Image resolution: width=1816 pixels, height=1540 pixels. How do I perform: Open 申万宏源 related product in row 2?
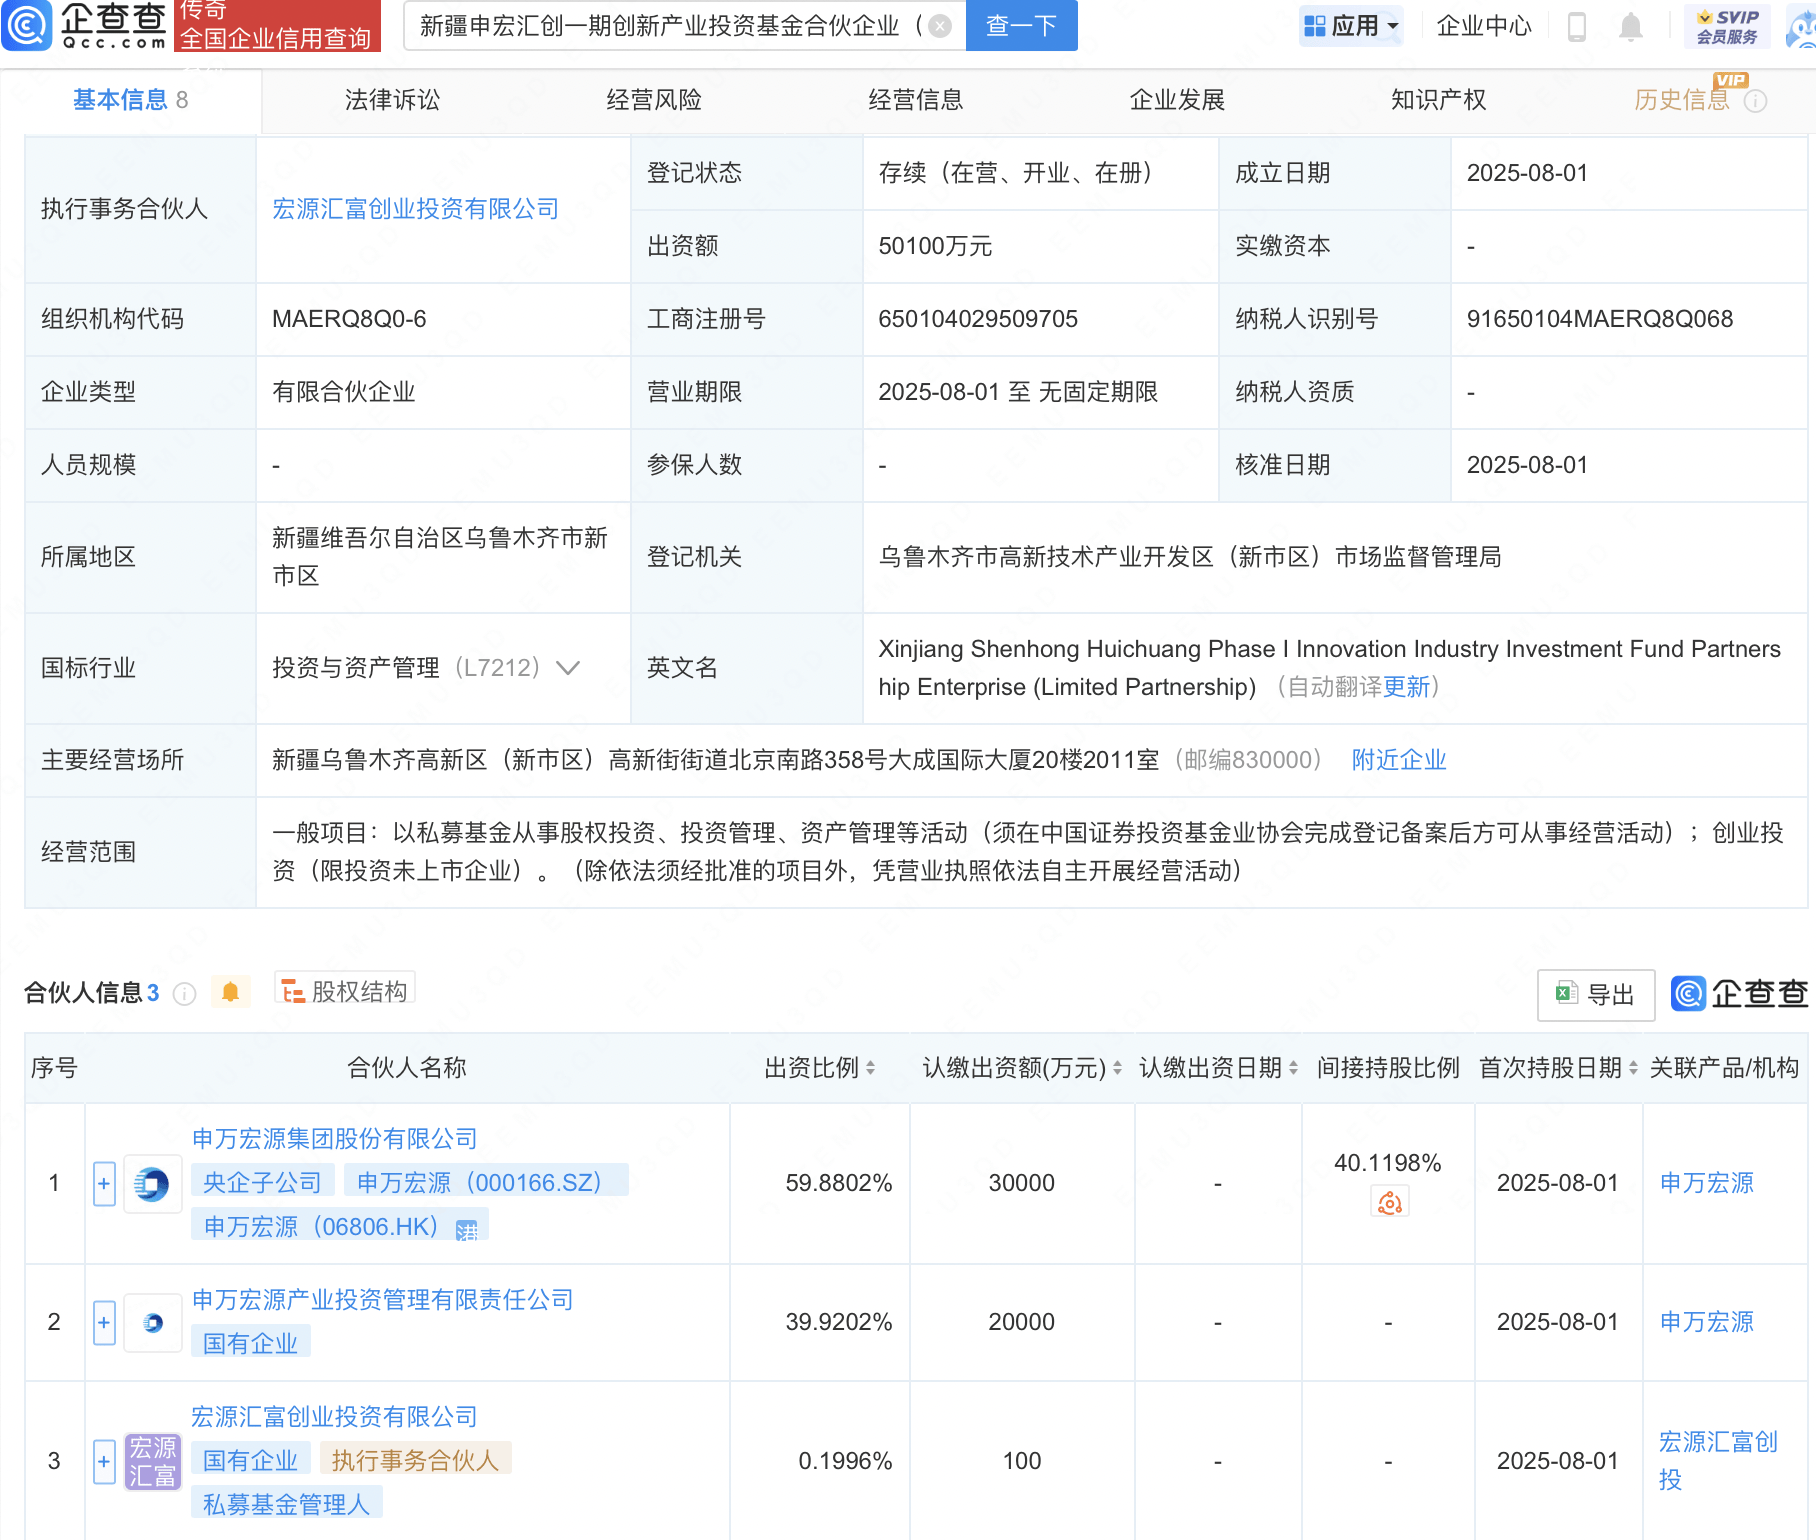(1707, 1322)
